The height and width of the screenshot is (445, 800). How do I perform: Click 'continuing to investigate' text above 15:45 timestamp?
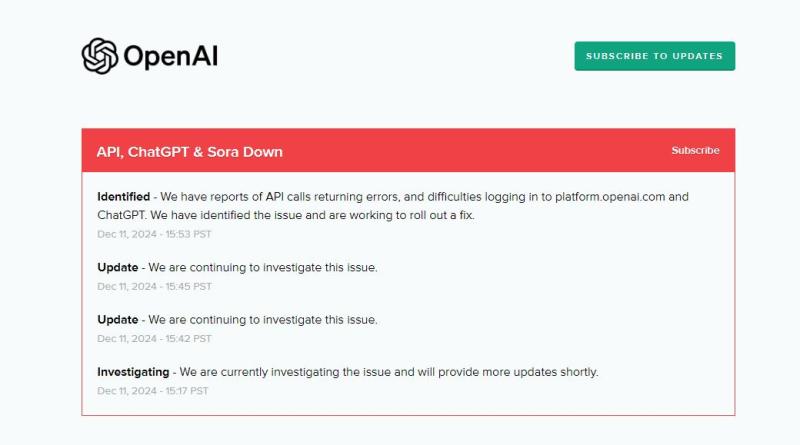coord(250,268)
